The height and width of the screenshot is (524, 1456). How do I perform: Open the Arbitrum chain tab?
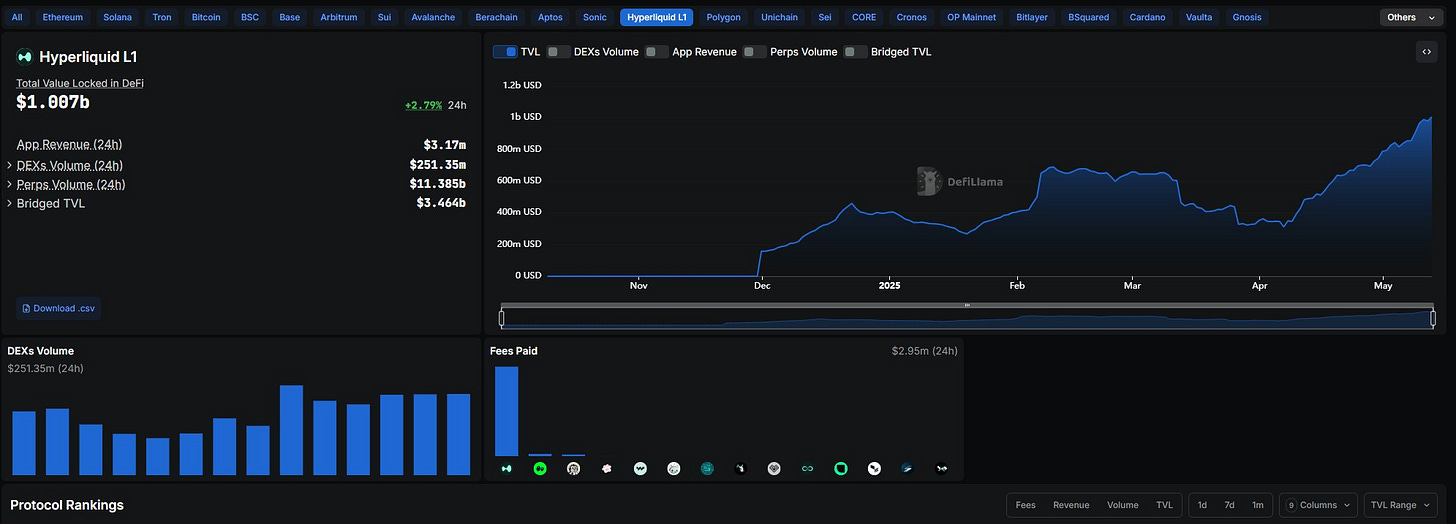click(339, 17)
